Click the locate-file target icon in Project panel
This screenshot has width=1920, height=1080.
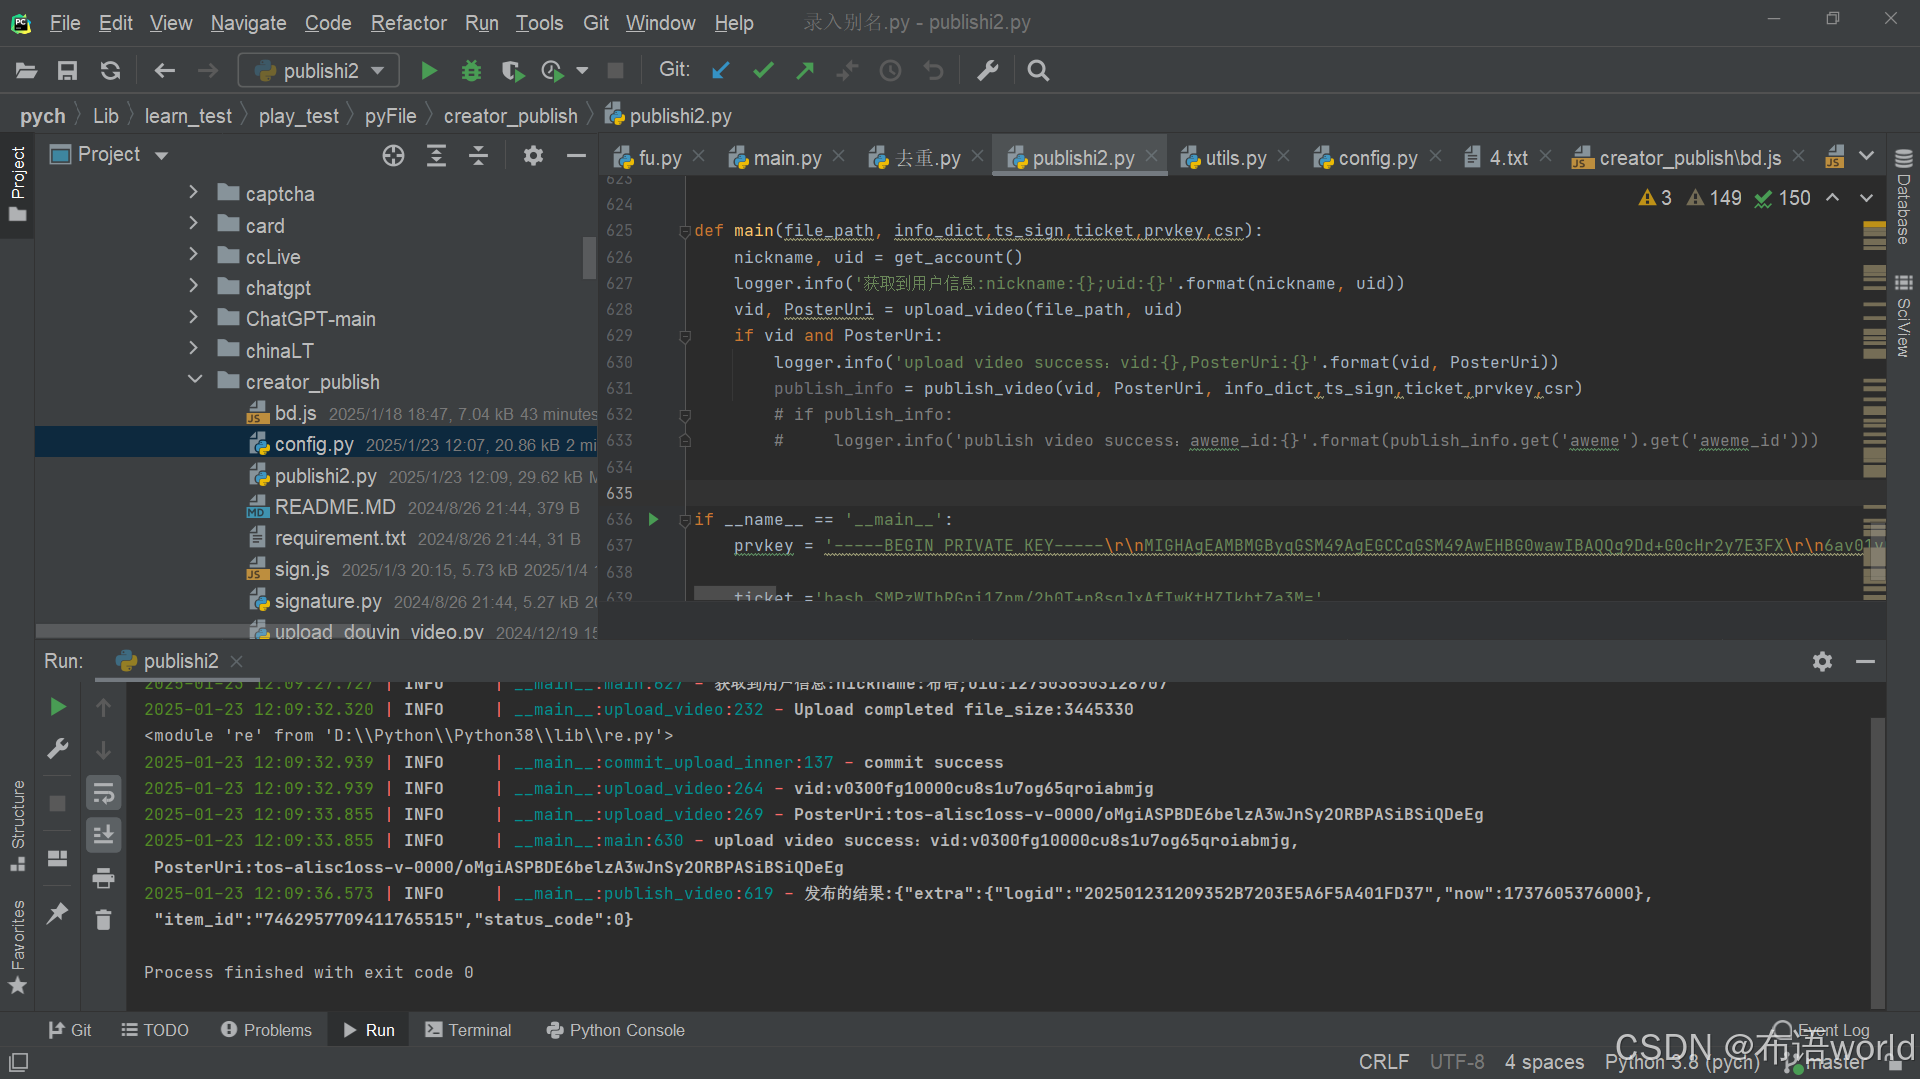pyautogui.click(x=393, y=155)
